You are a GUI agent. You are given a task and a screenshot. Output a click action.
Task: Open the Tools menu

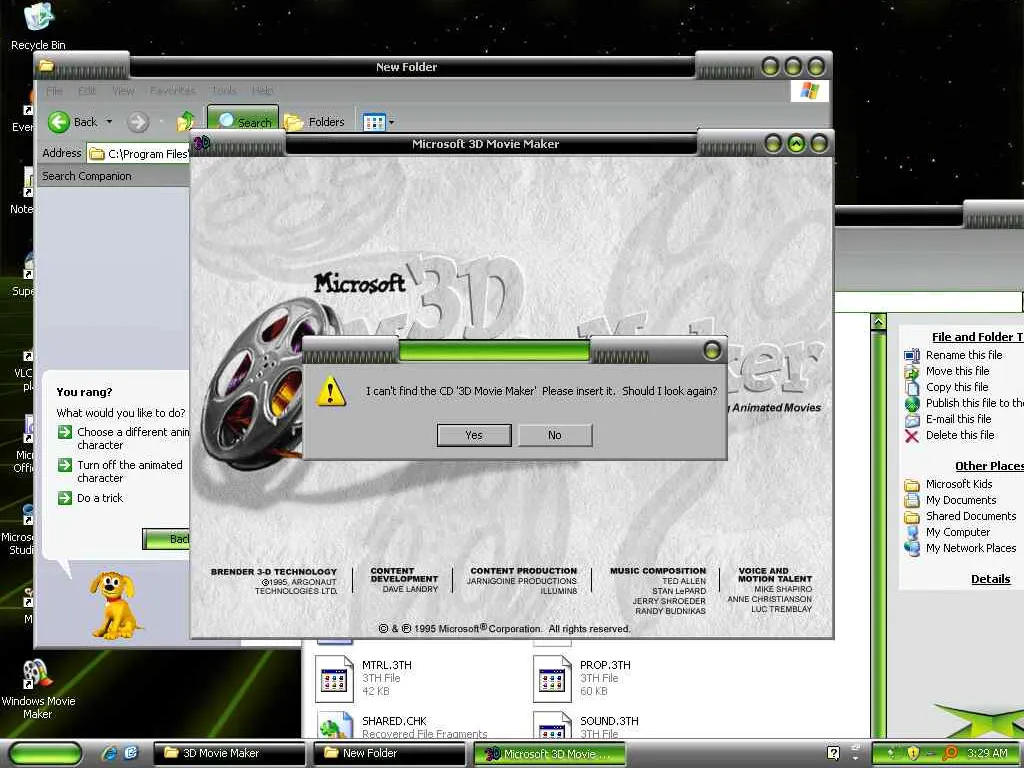tap(223, 91)
